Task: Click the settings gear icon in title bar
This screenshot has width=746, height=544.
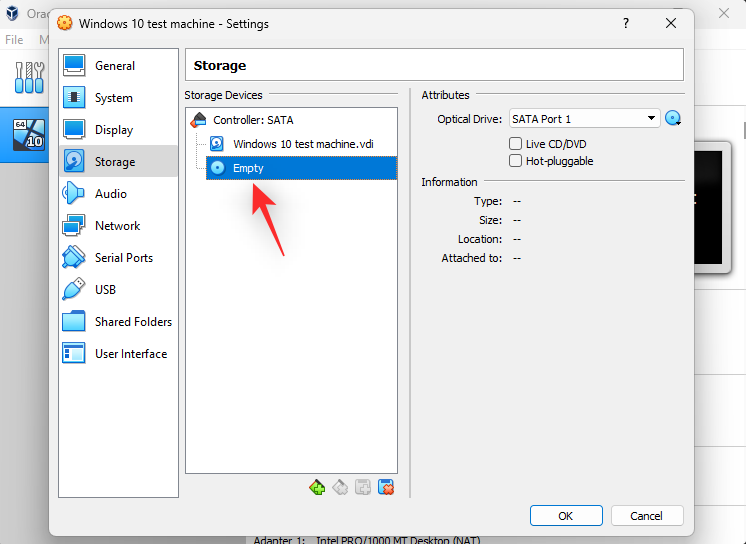Action: pos(65,23)
